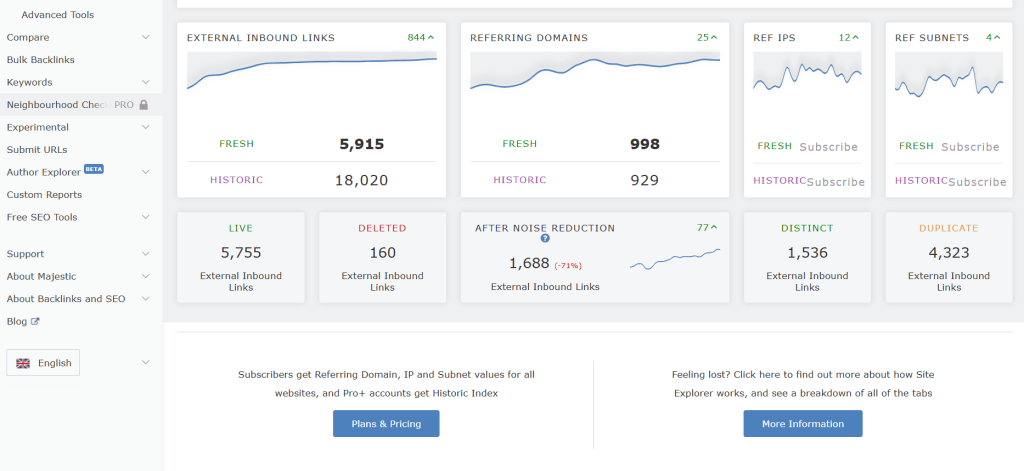Click the More Information button
The width and height of the screenshot is (1024, 471).
(x=802, y=424)
